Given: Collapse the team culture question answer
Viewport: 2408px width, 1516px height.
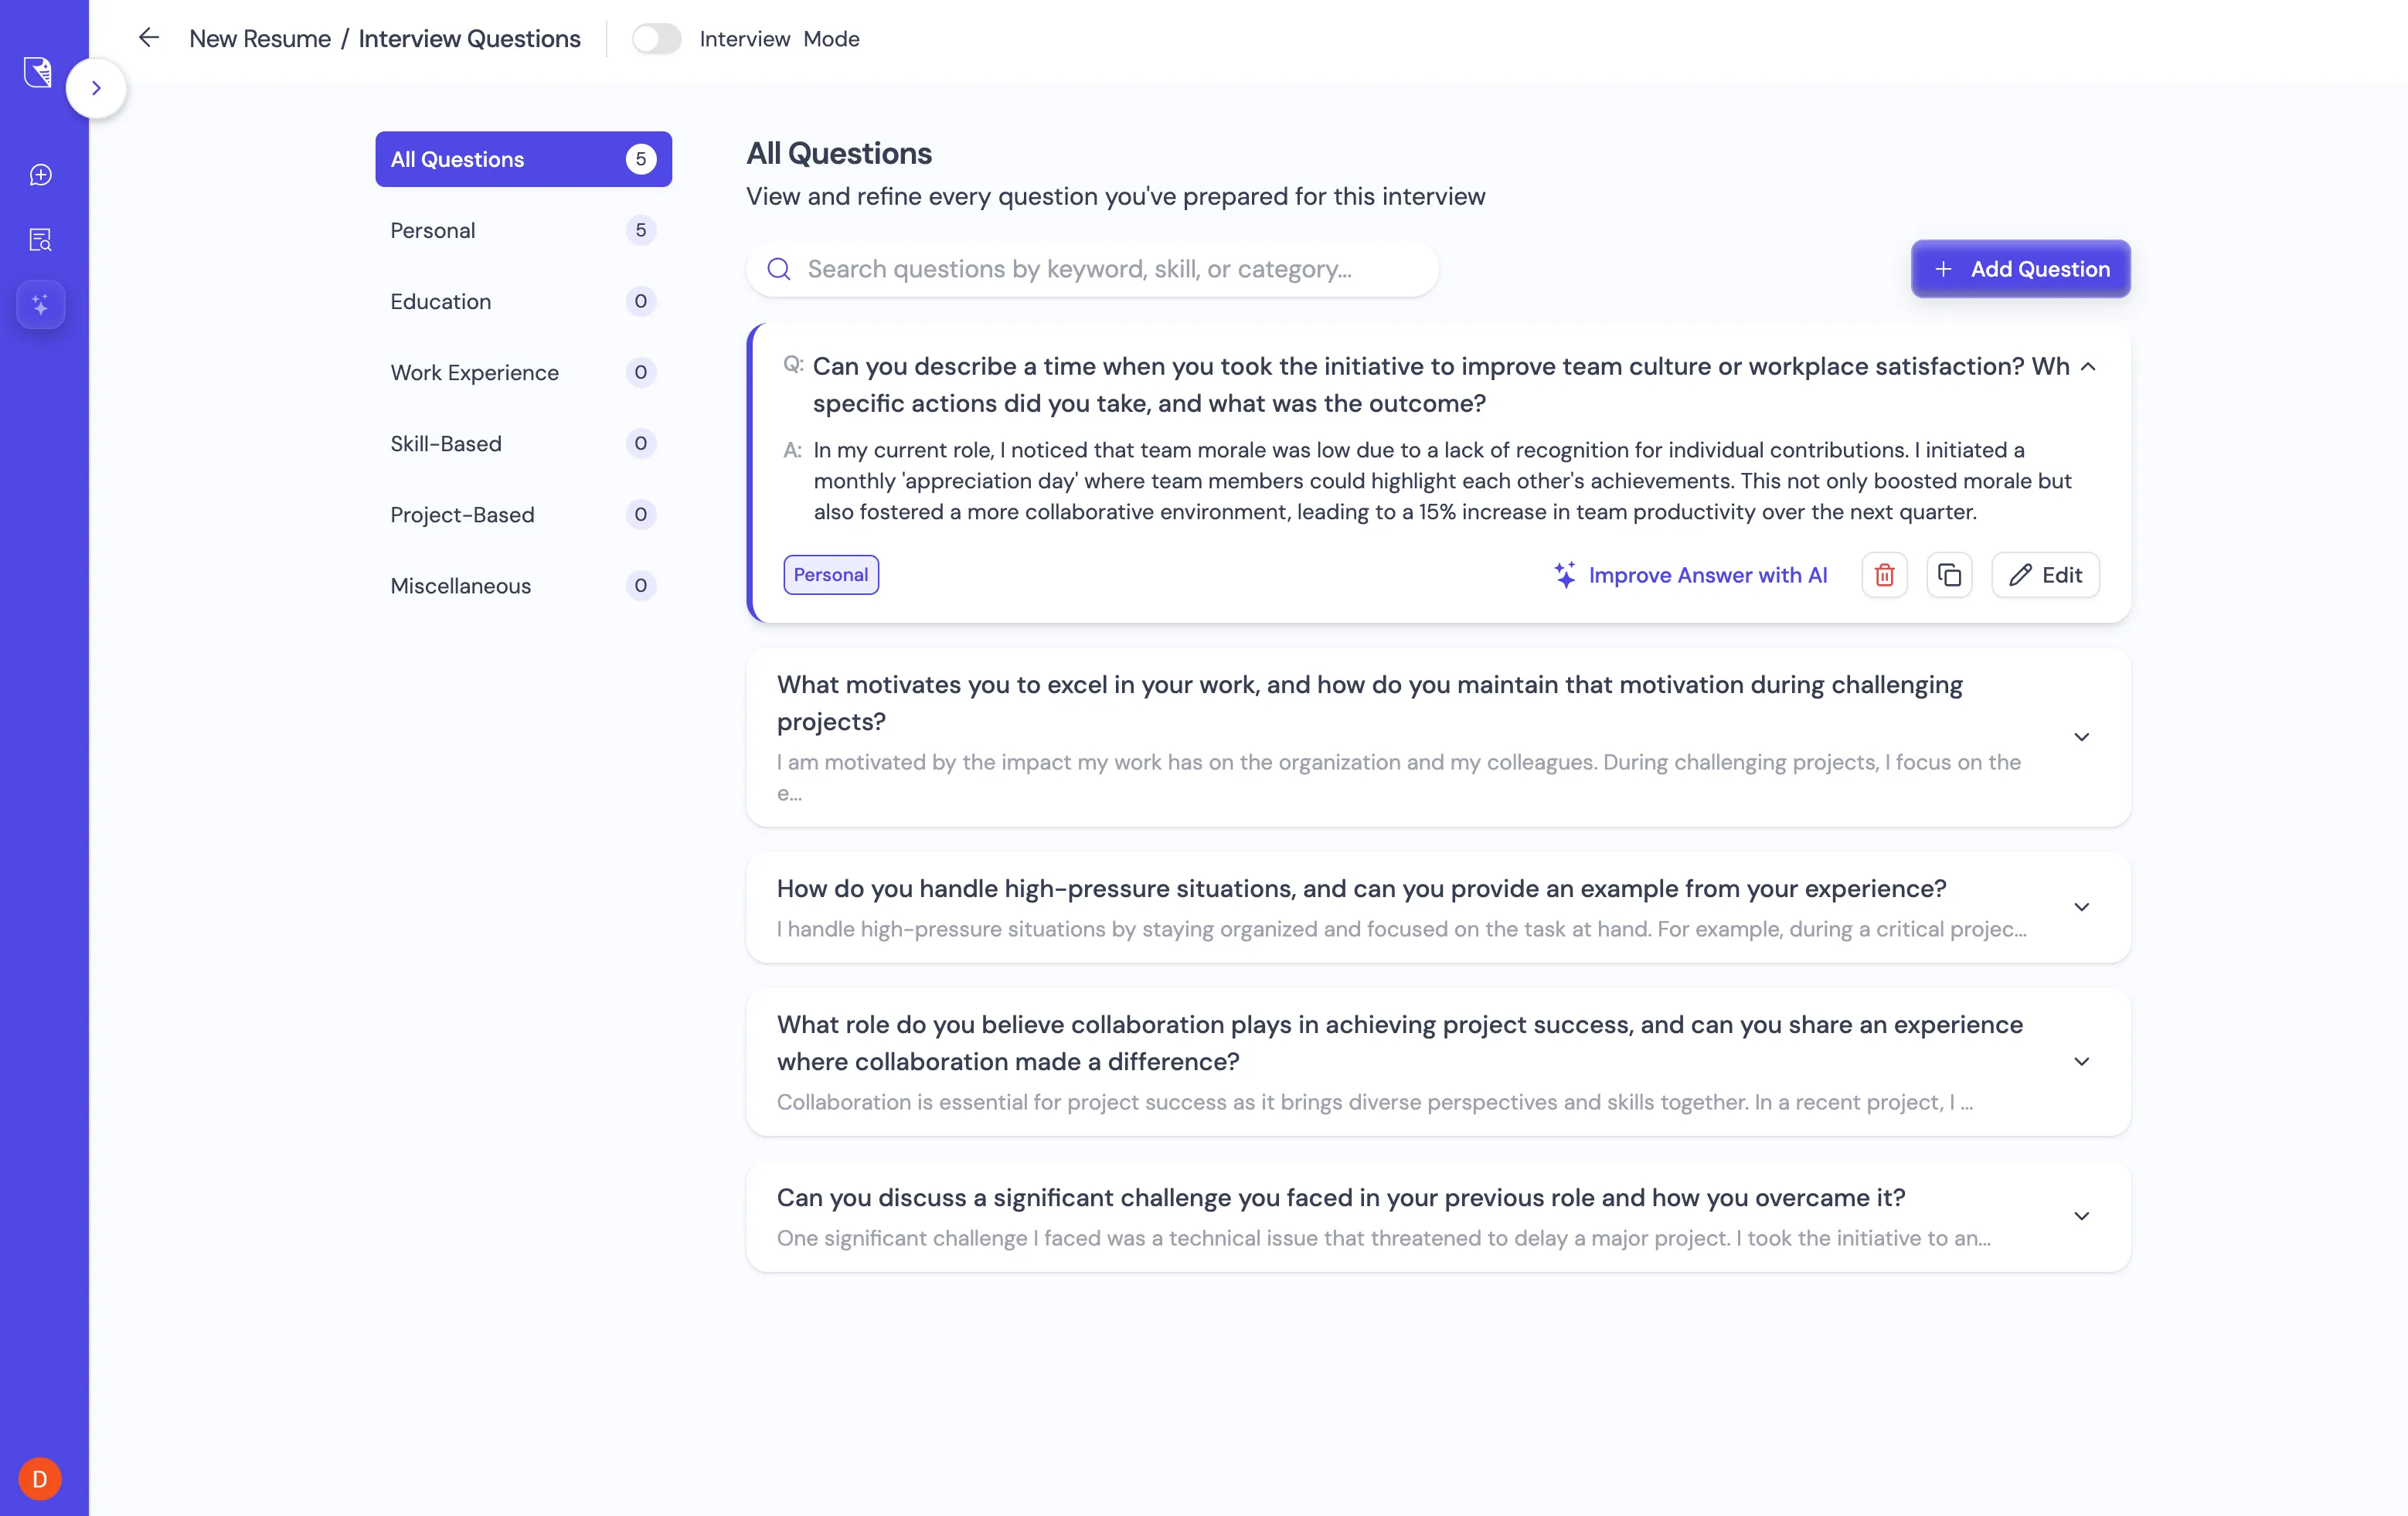Looking at the screenshot, I should [2088, 367].
